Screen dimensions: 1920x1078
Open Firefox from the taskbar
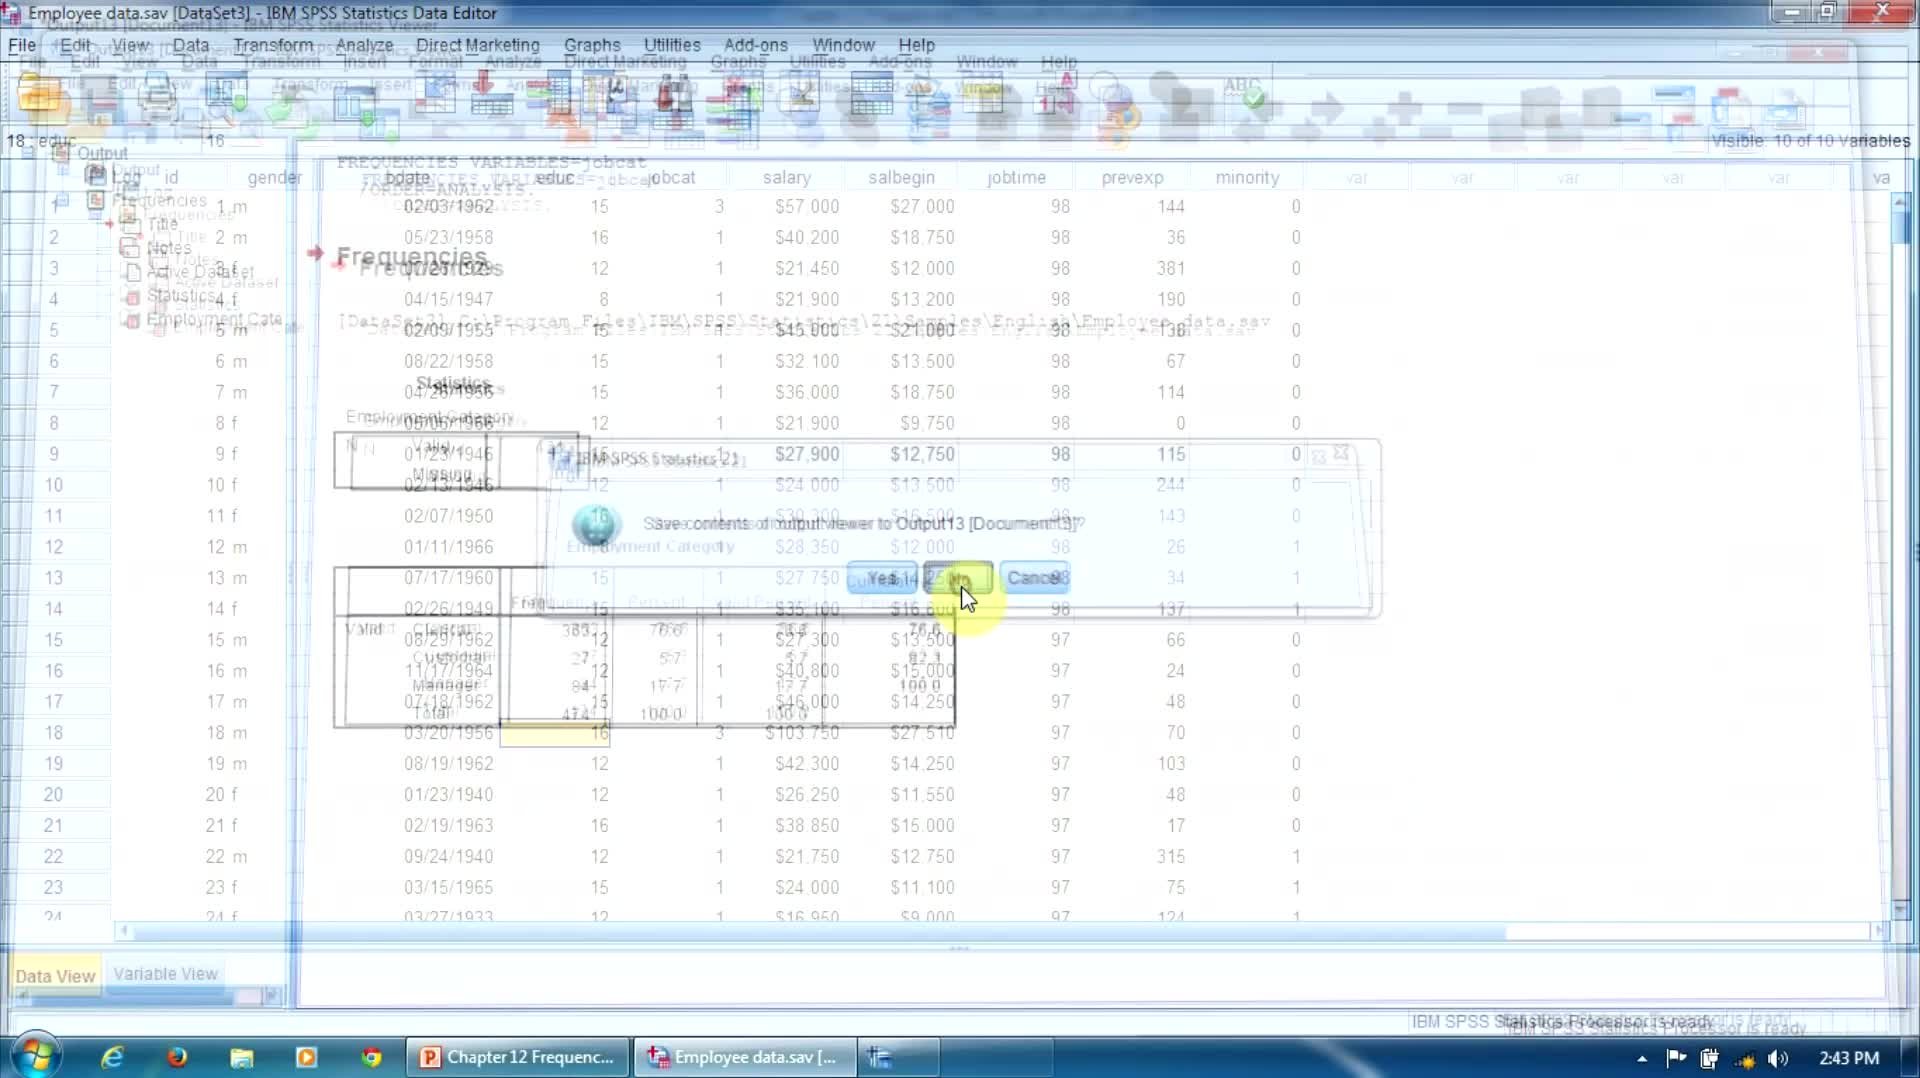(x=177, y=1057)
